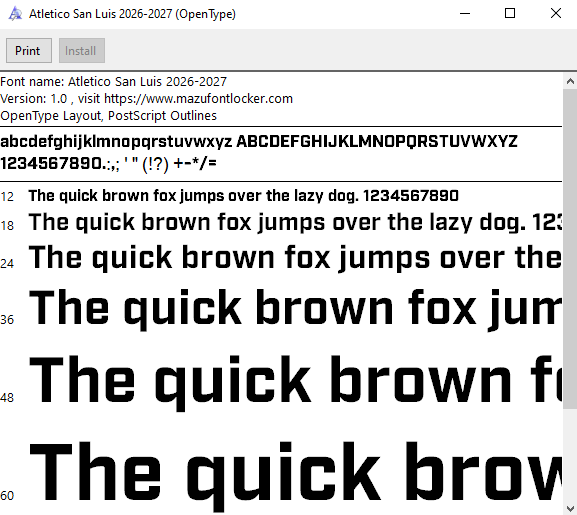Click the 60 size label
The width and height of the screenshot is (577, 515).
[7, 496]
